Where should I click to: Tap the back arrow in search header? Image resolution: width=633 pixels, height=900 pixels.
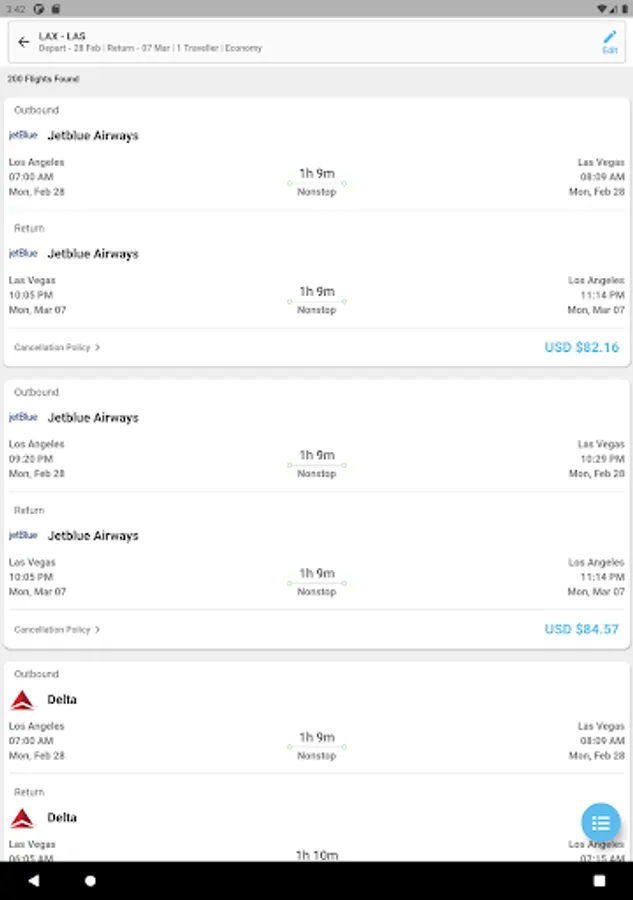point(24,42)
